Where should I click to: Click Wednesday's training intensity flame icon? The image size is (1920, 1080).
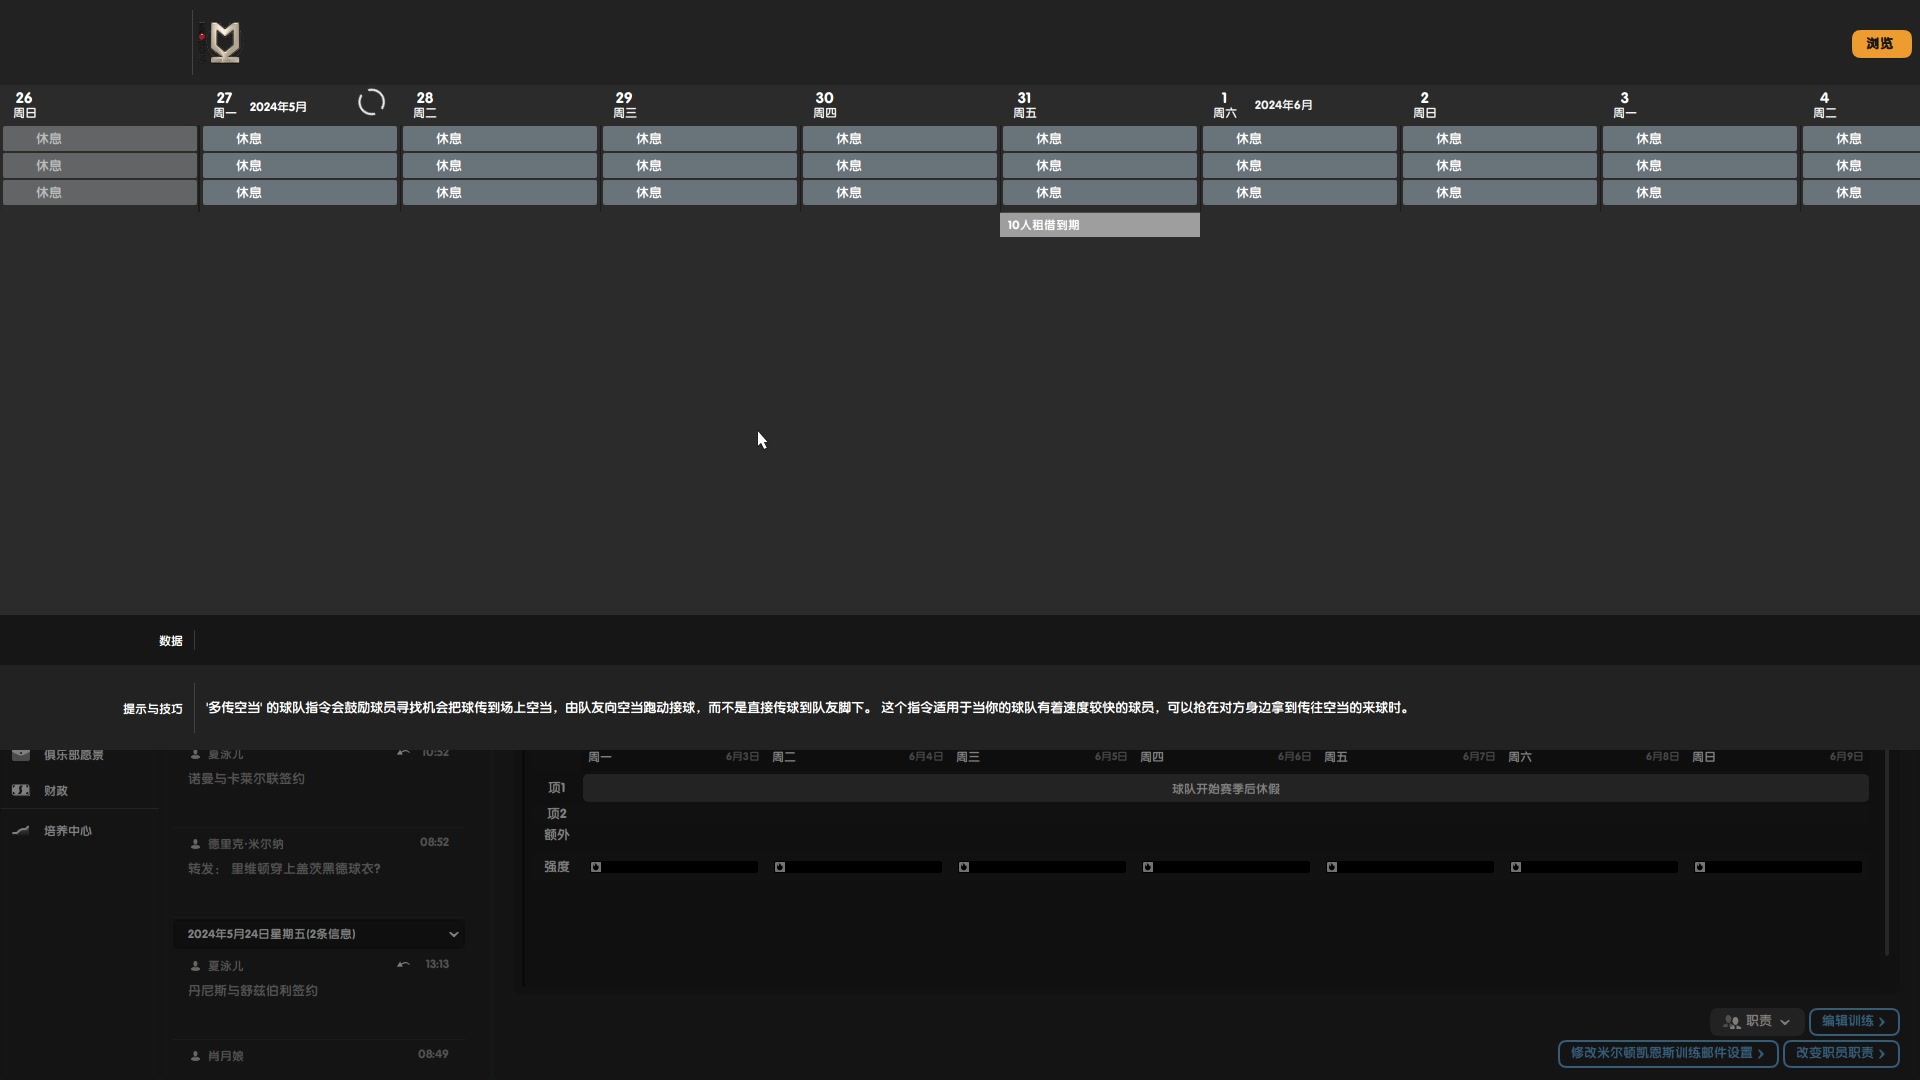pyautogui.click(x=964, y=867)
